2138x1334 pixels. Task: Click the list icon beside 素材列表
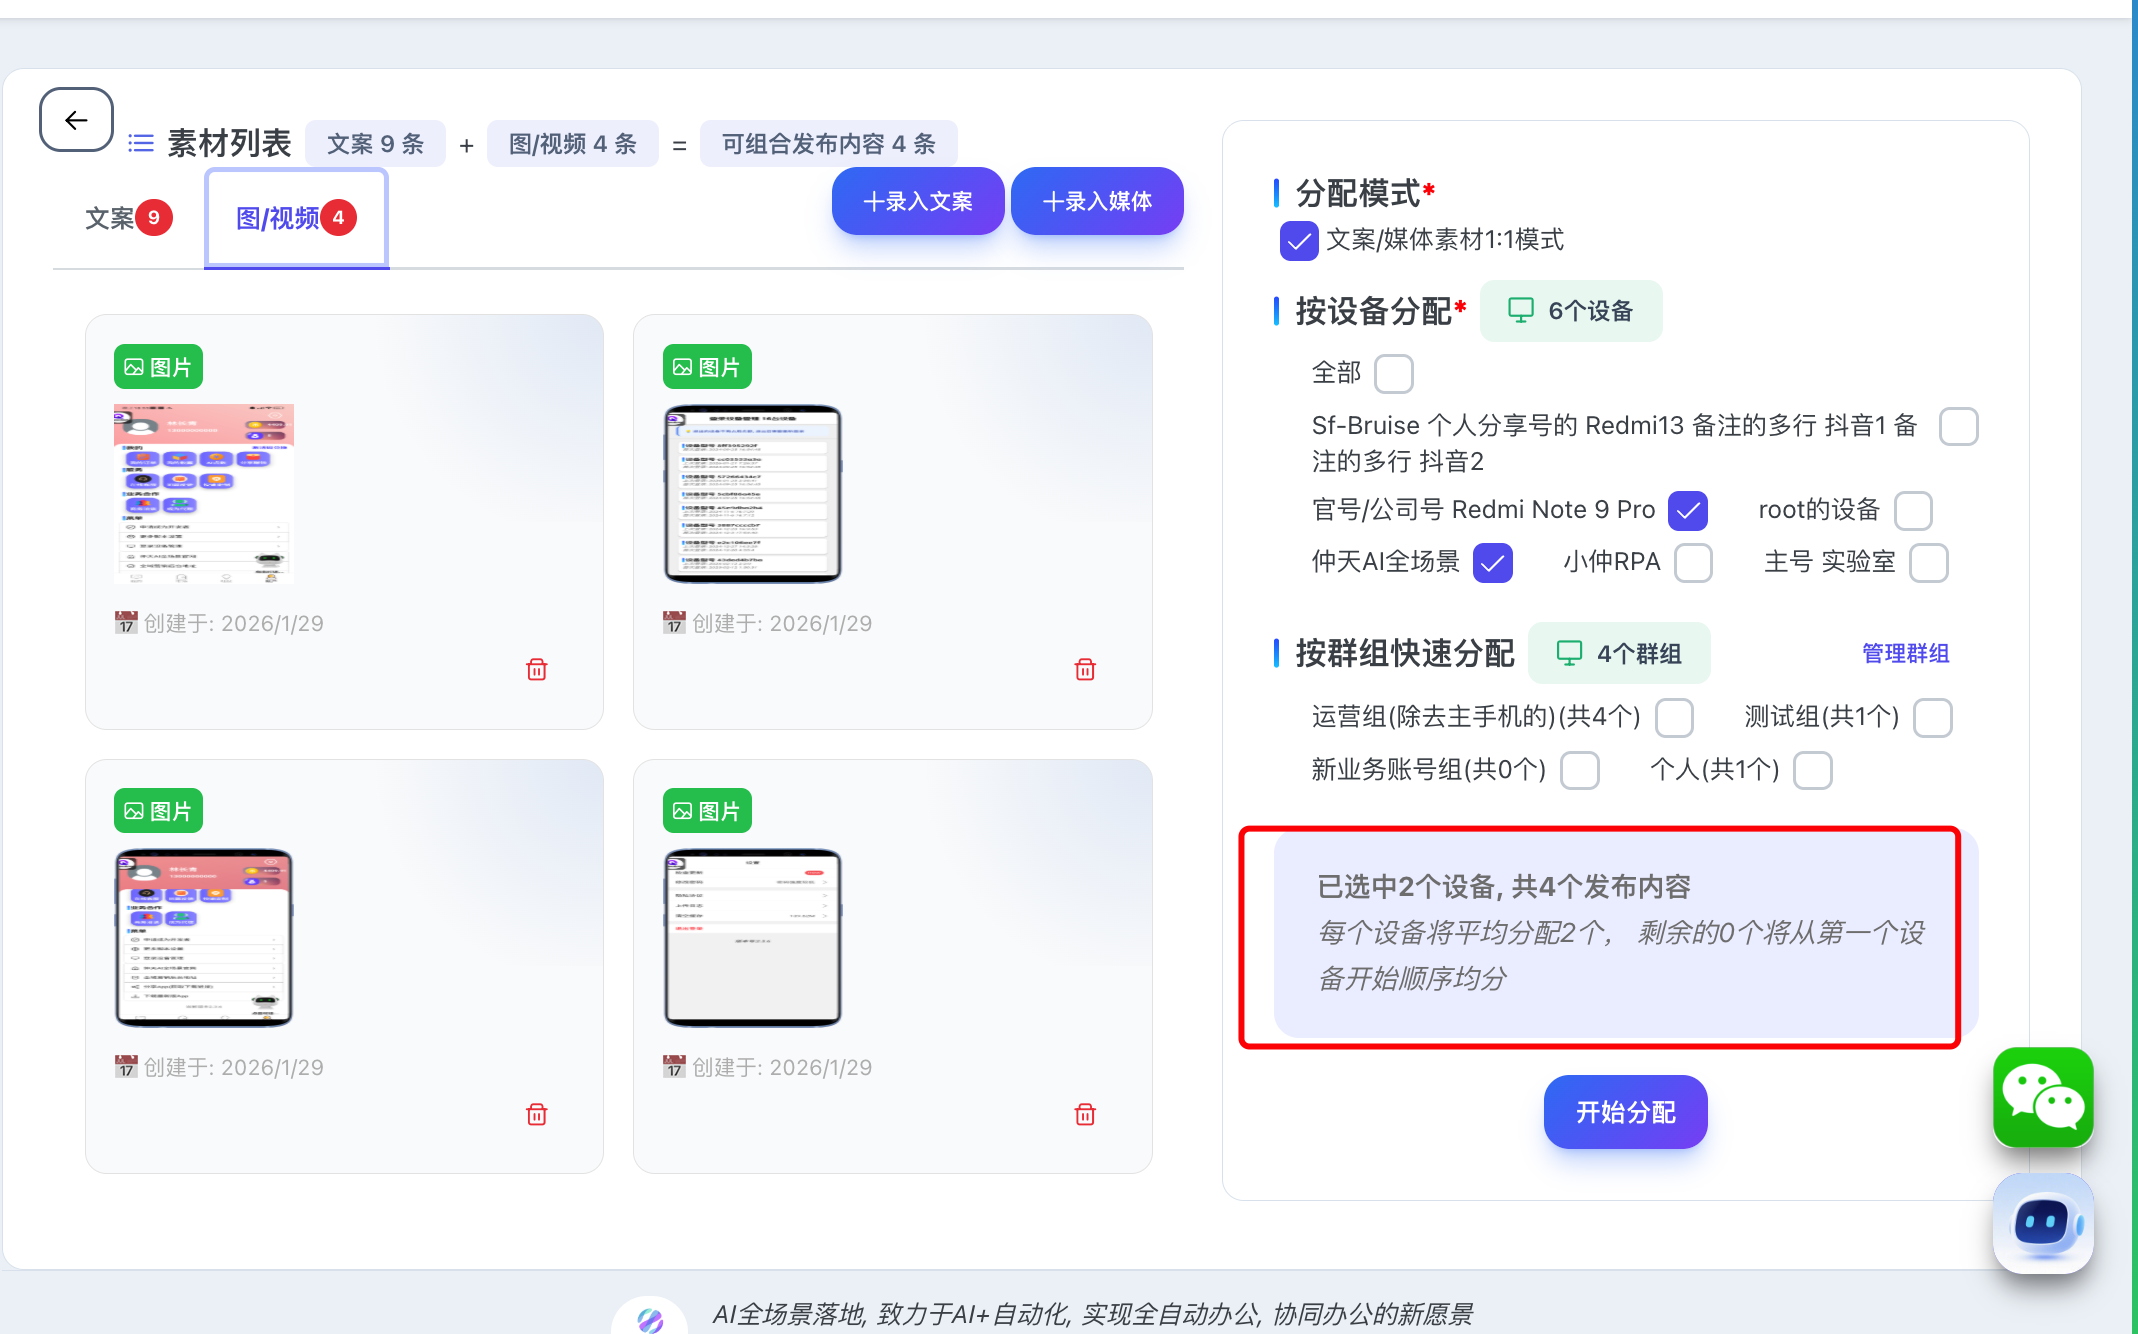[x=141, y=144]
